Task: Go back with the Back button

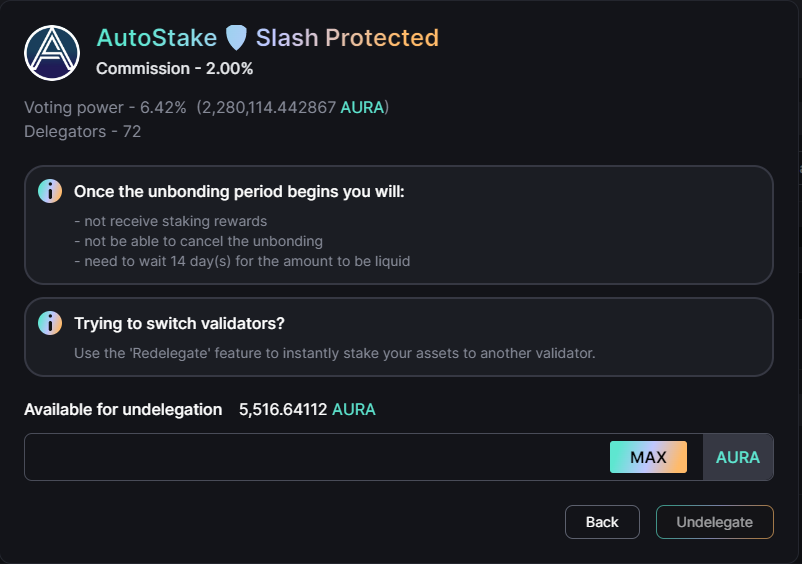Action: [x=602, y=522]
